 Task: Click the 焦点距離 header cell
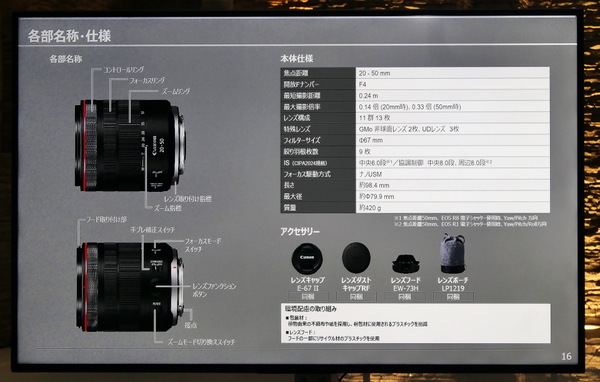(318, 73)
